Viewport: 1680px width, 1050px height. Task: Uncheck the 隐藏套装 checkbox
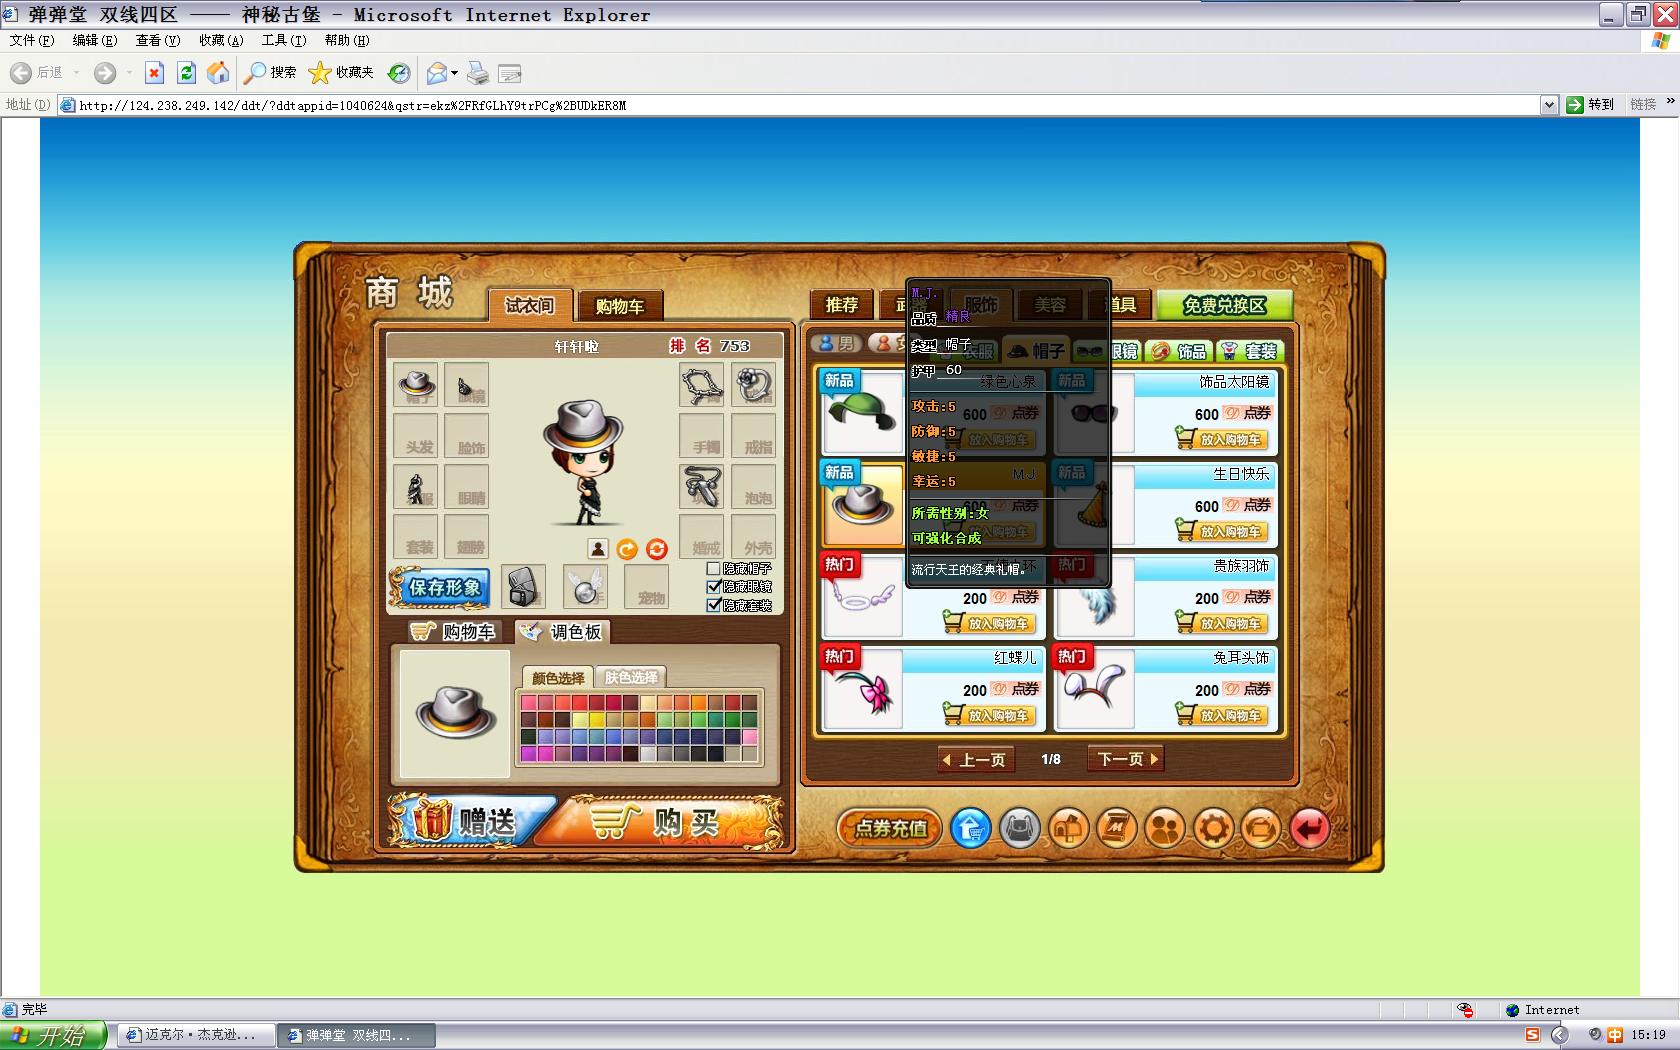pos(714,605)
